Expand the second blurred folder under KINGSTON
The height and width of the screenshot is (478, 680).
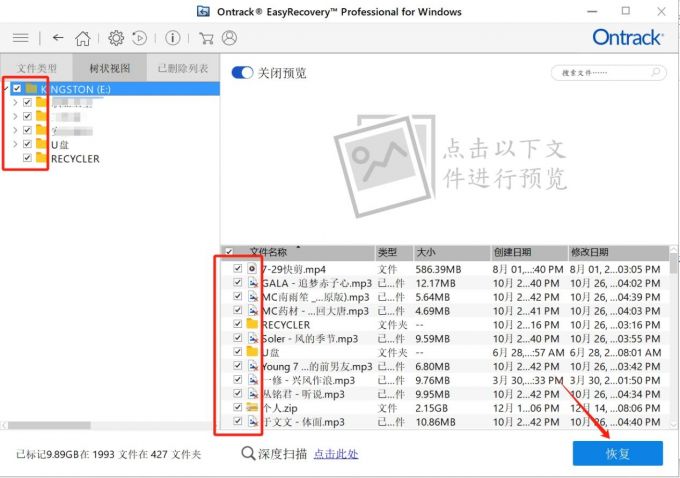click(15, 116)
